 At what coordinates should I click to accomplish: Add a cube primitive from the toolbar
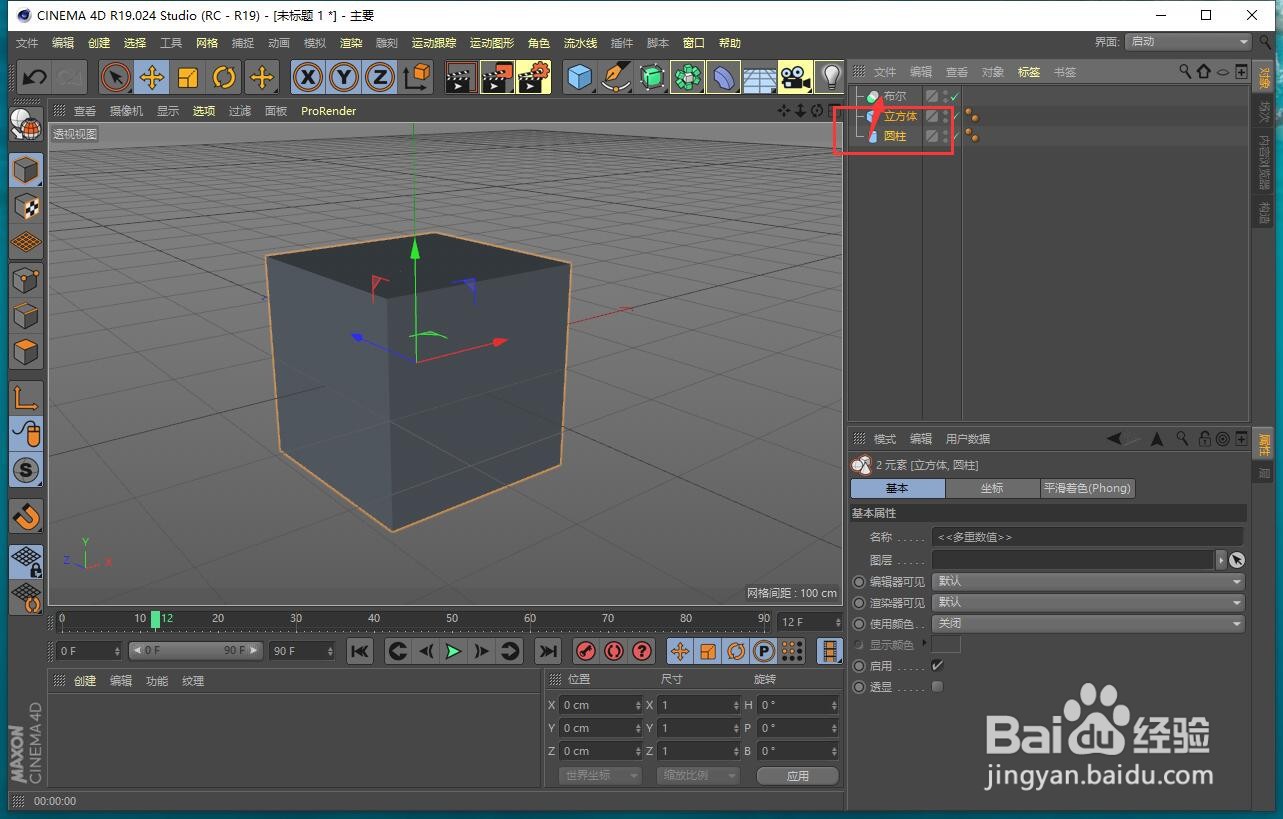[579, 77]
